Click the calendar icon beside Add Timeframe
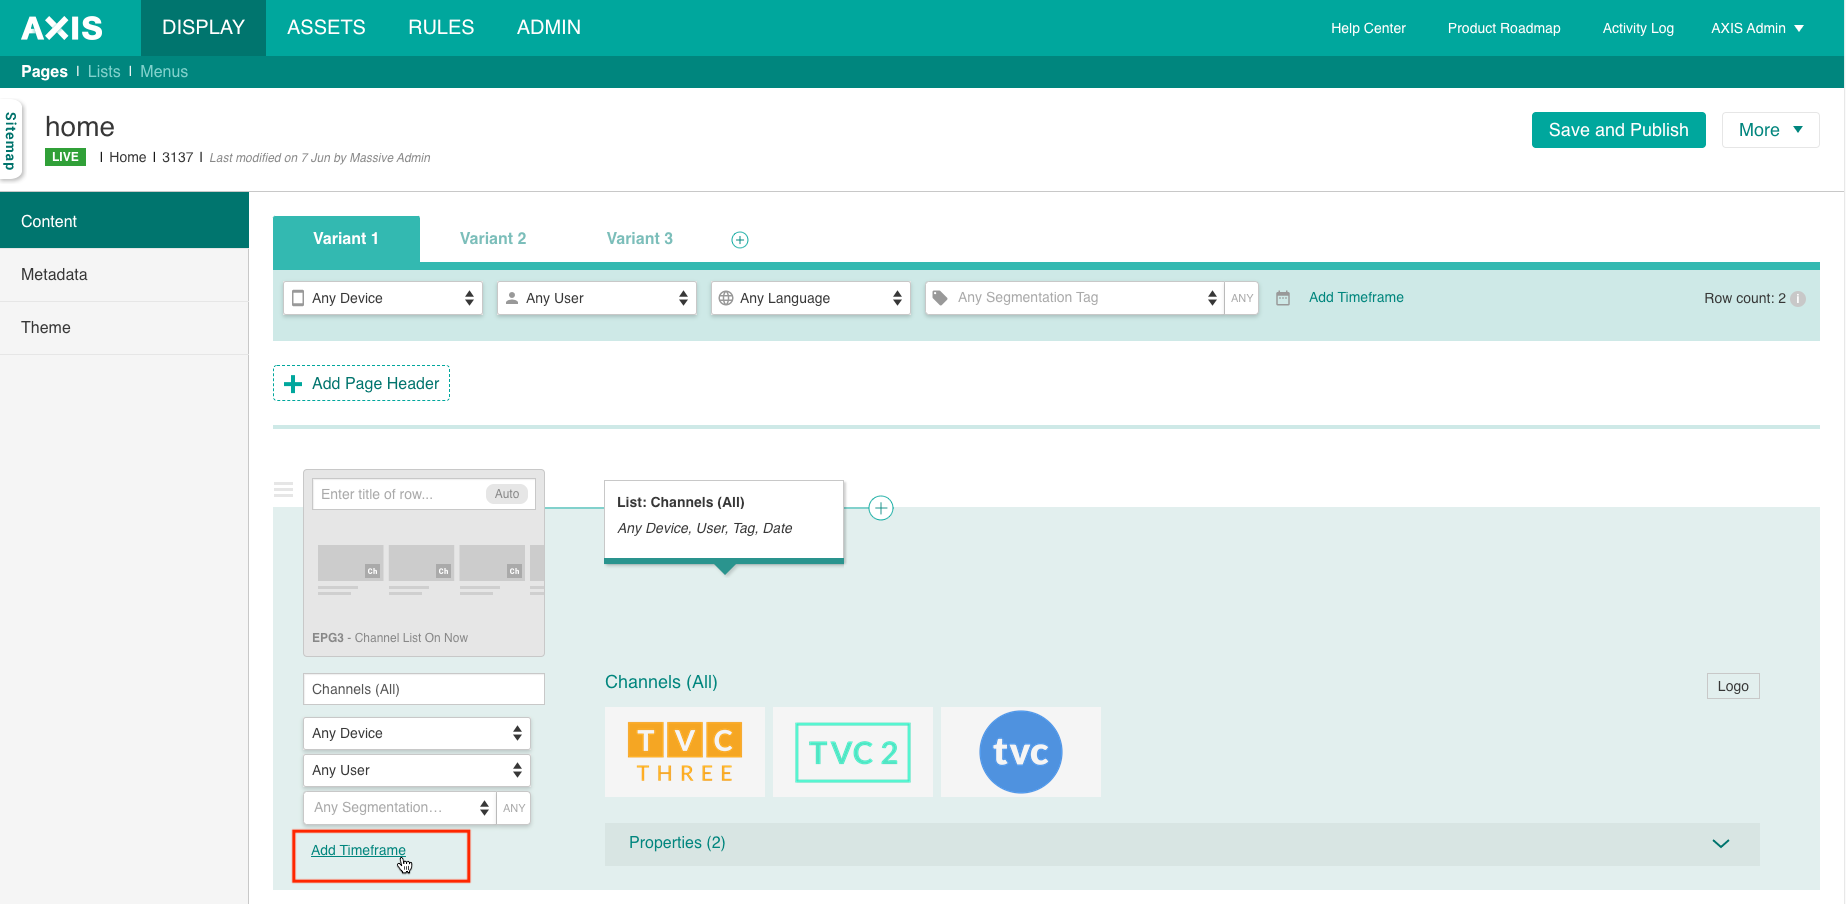 click(x=1283, y=298)
